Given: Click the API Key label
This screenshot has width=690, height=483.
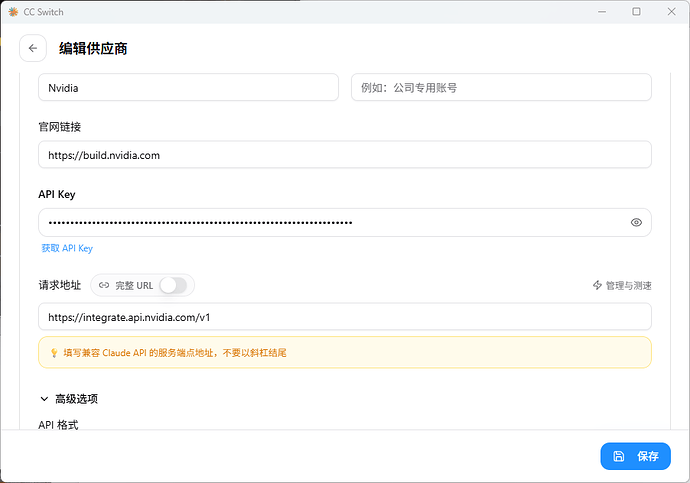Looking at the screenshot, I should click(57, 194).
